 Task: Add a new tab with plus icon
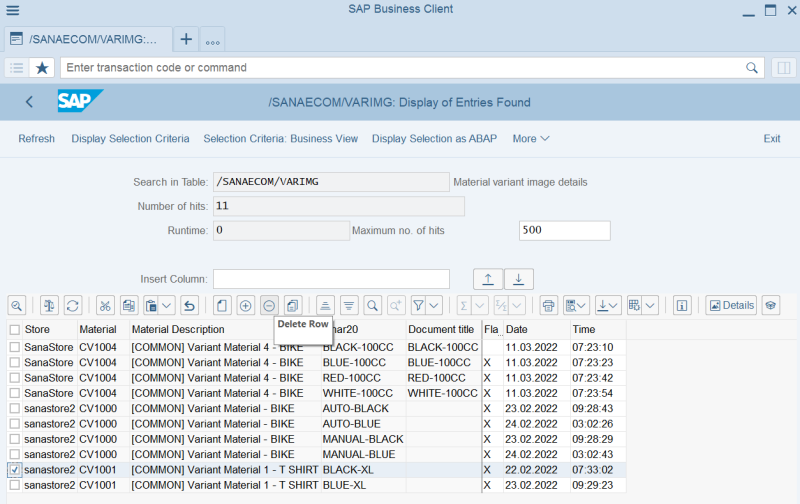pyautogui.click(x=186, y=39)
